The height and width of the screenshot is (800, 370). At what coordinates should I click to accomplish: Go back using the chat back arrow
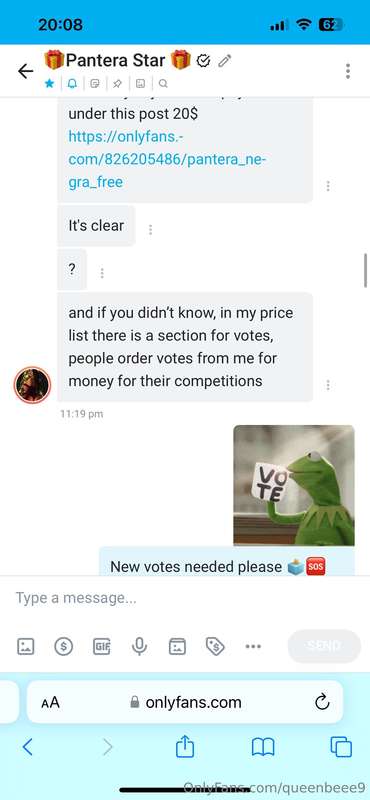26,71
